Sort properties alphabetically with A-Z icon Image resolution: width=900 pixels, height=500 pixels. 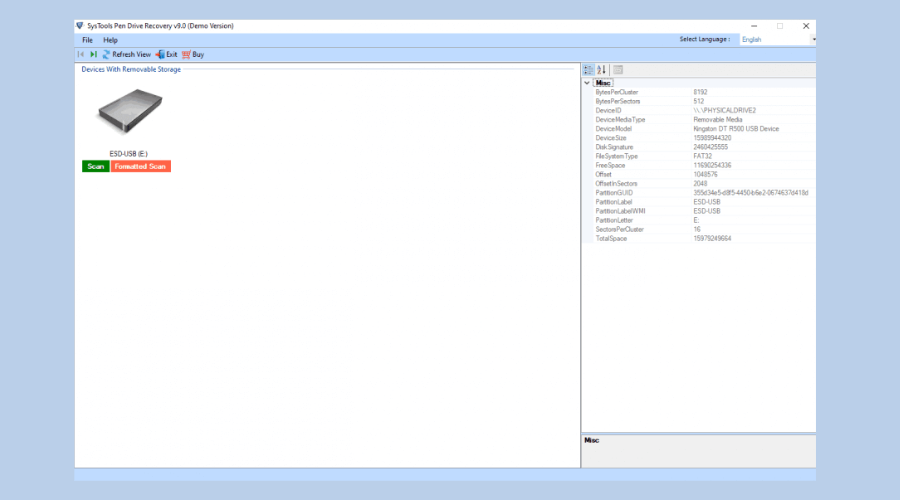pos(602,70)
